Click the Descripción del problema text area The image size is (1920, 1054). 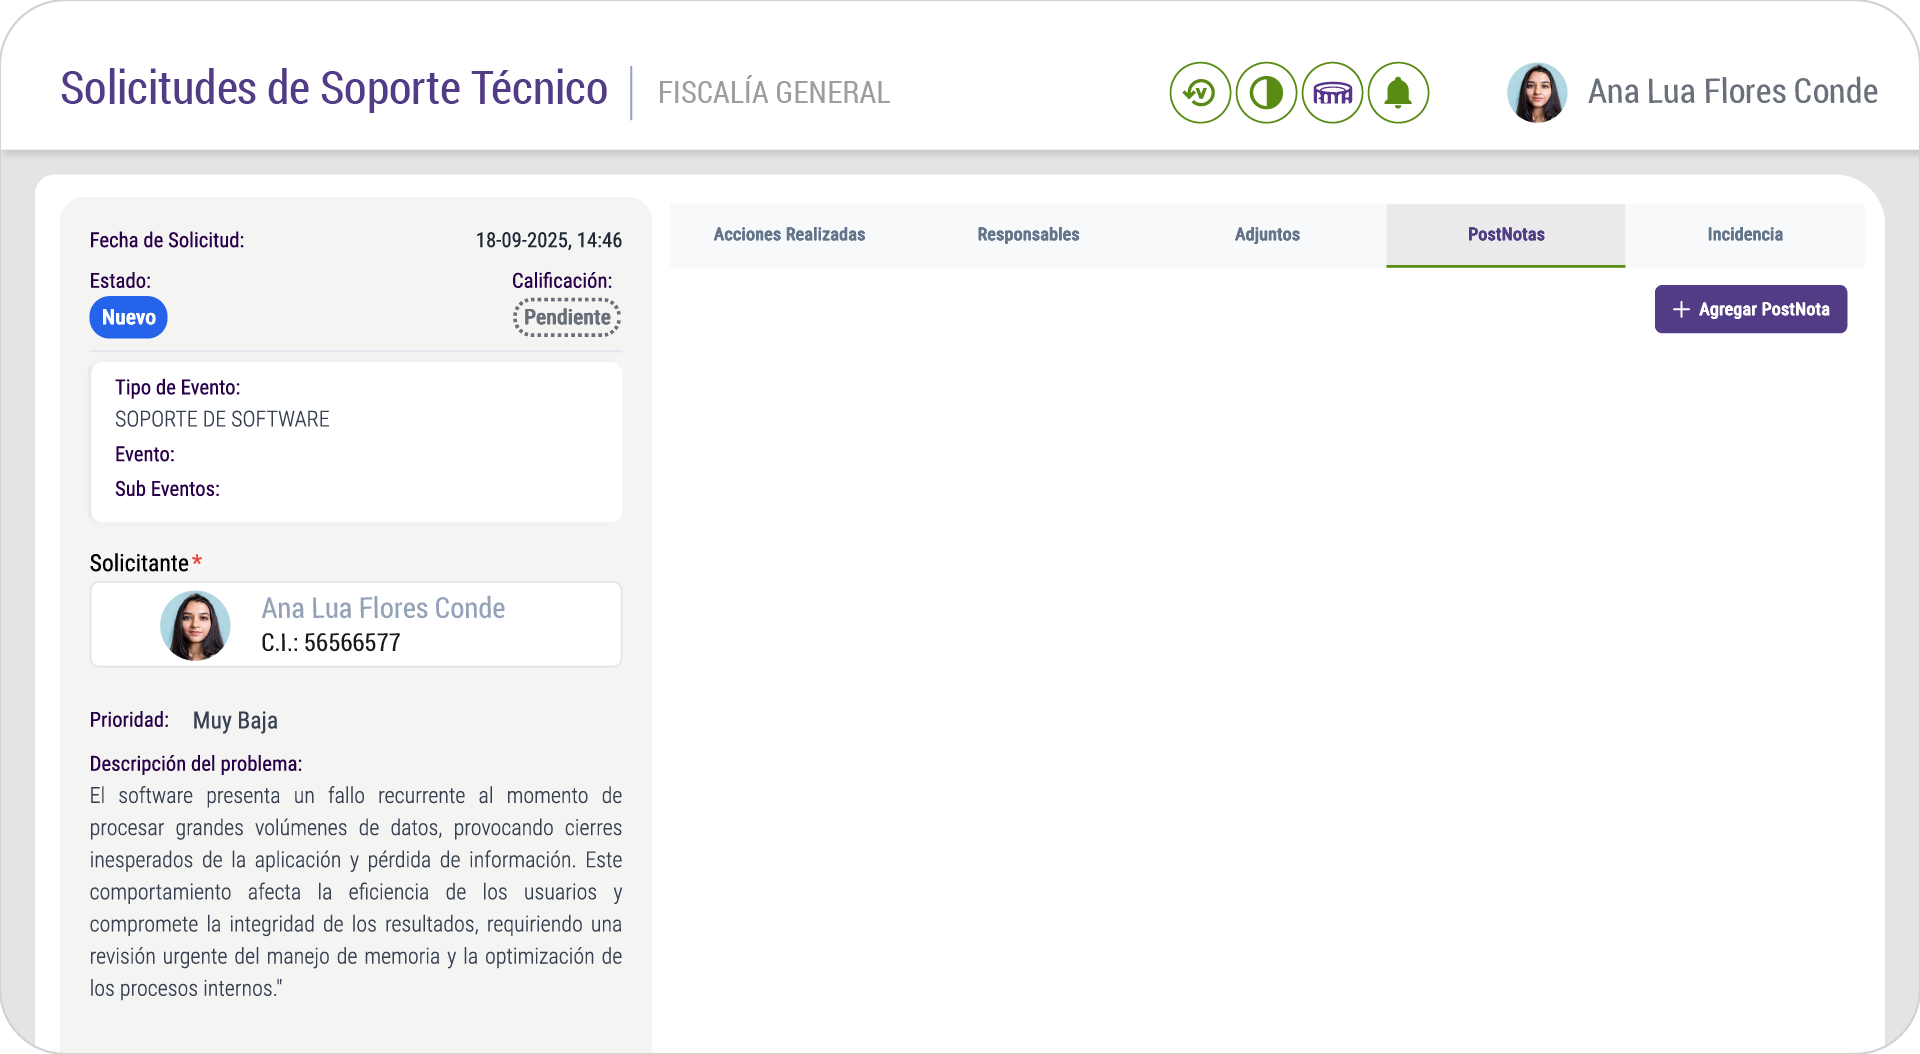[x=355, y=890]
